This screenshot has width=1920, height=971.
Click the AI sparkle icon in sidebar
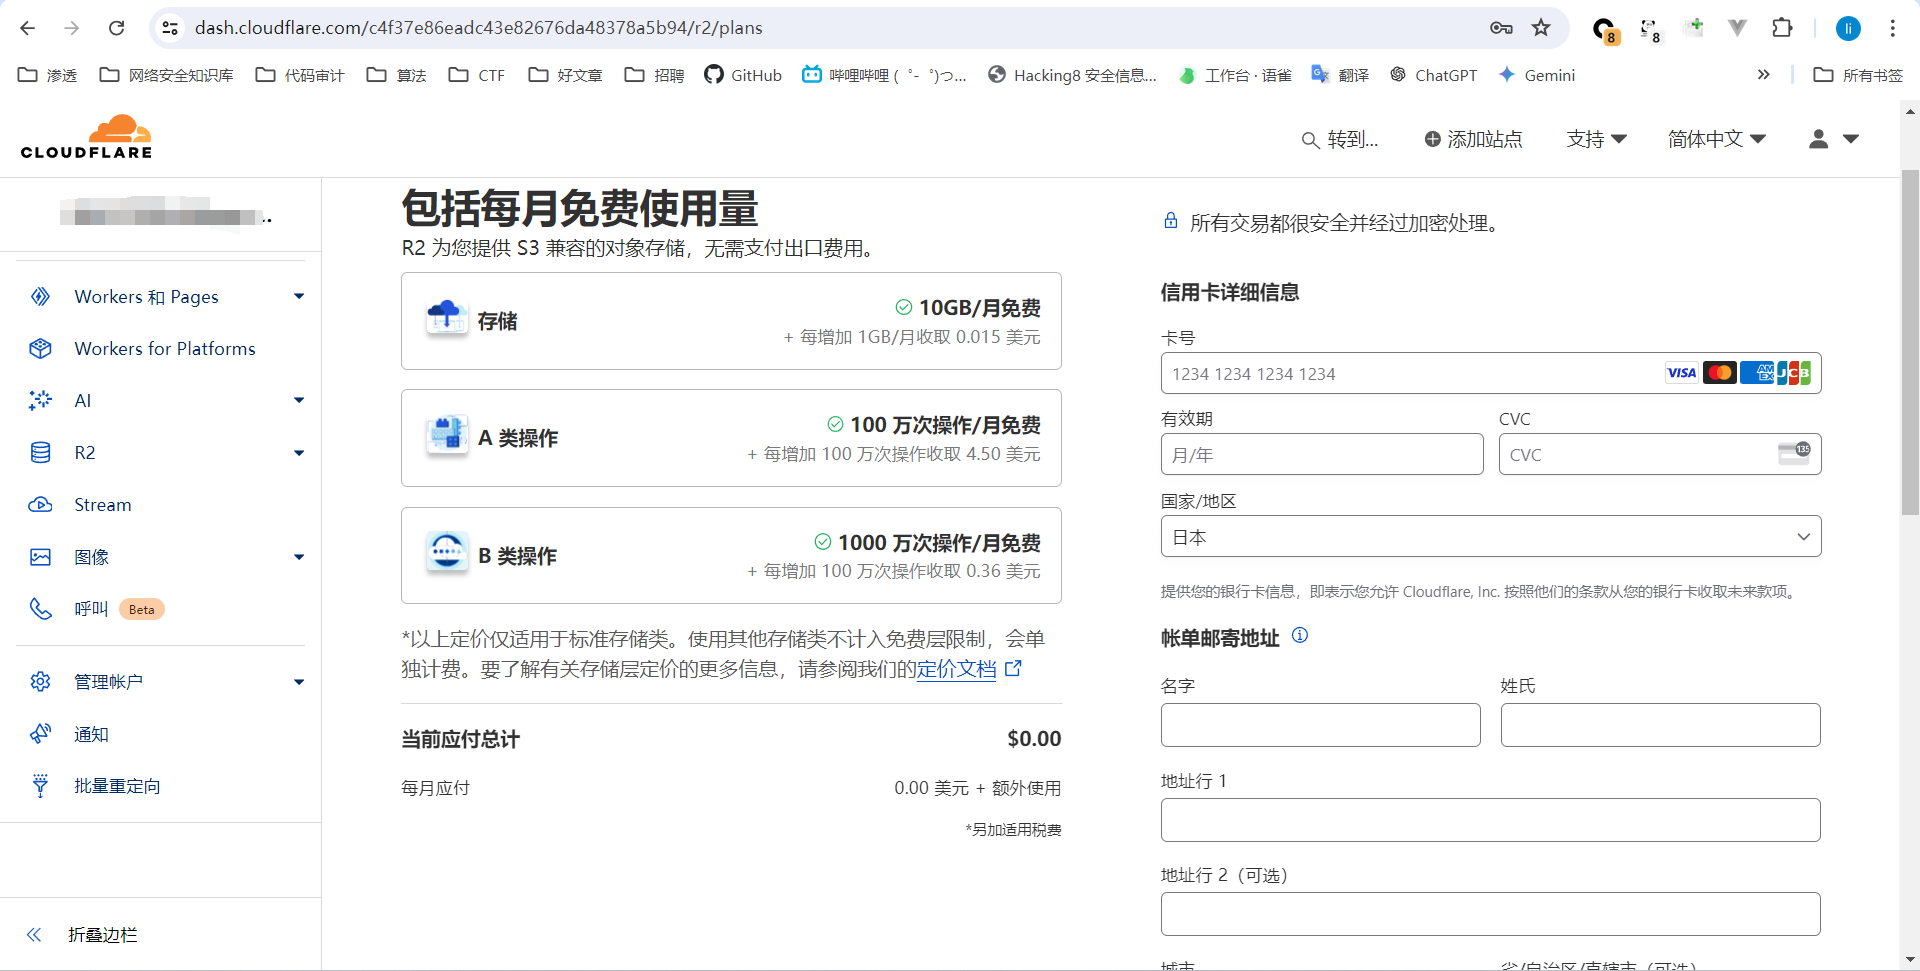tap(40, 401)
